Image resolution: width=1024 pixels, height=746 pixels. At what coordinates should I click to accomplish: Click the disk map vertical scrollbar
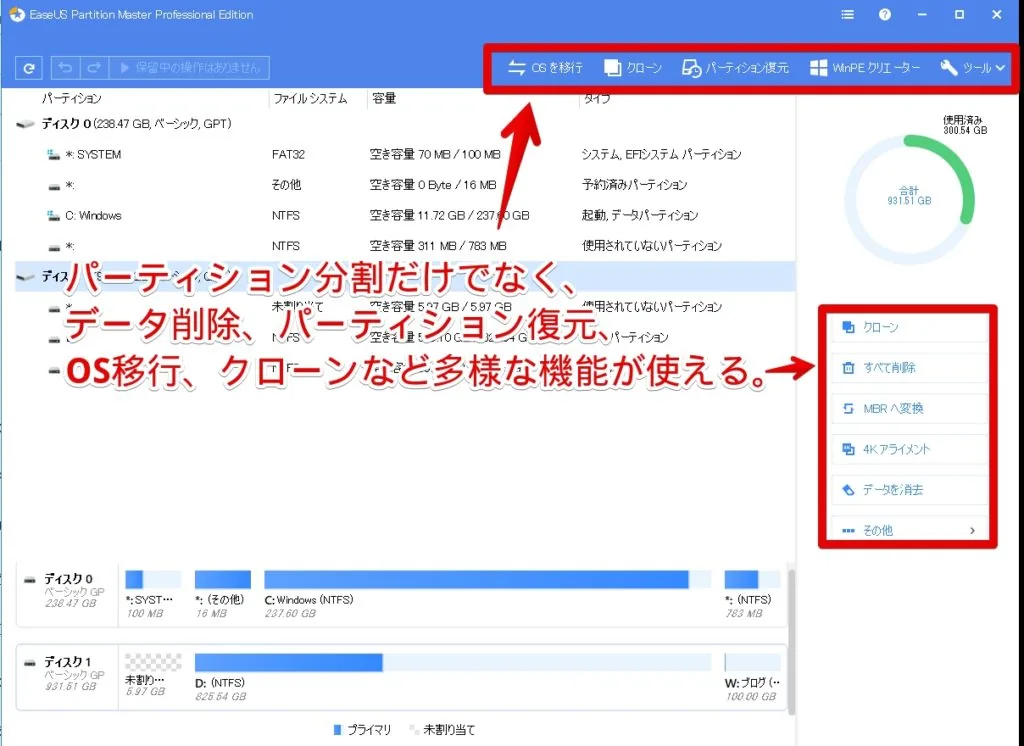pos(792,640)
